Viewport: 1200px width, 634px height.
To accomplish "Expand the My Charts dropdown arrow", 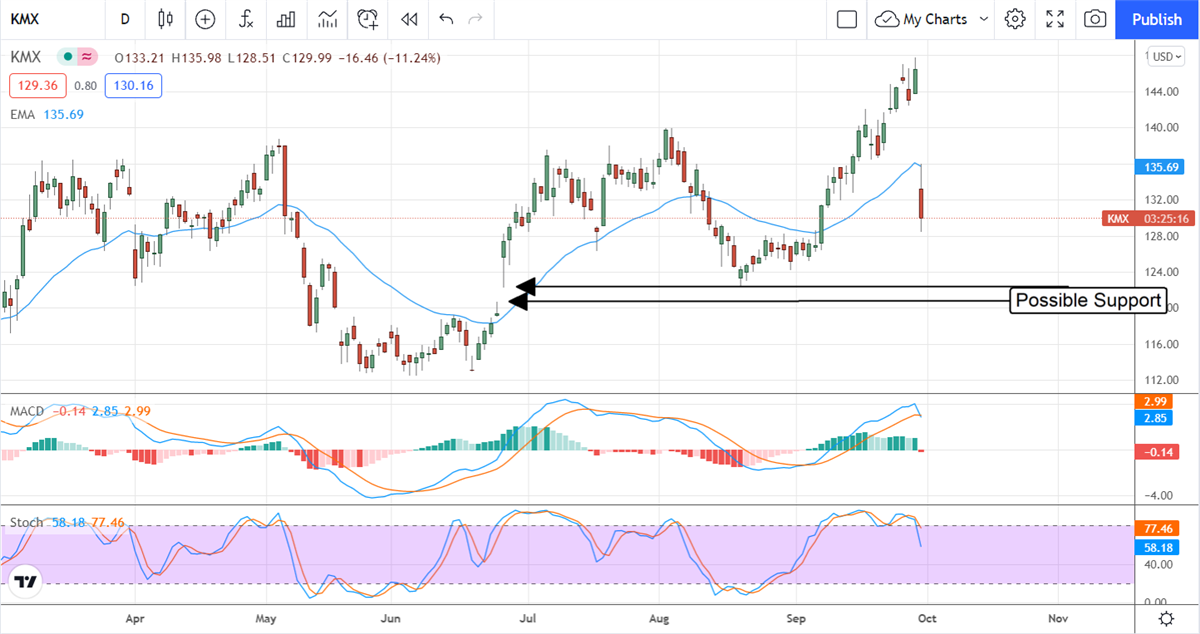I will pyautogui.click(x=984, y=19).
